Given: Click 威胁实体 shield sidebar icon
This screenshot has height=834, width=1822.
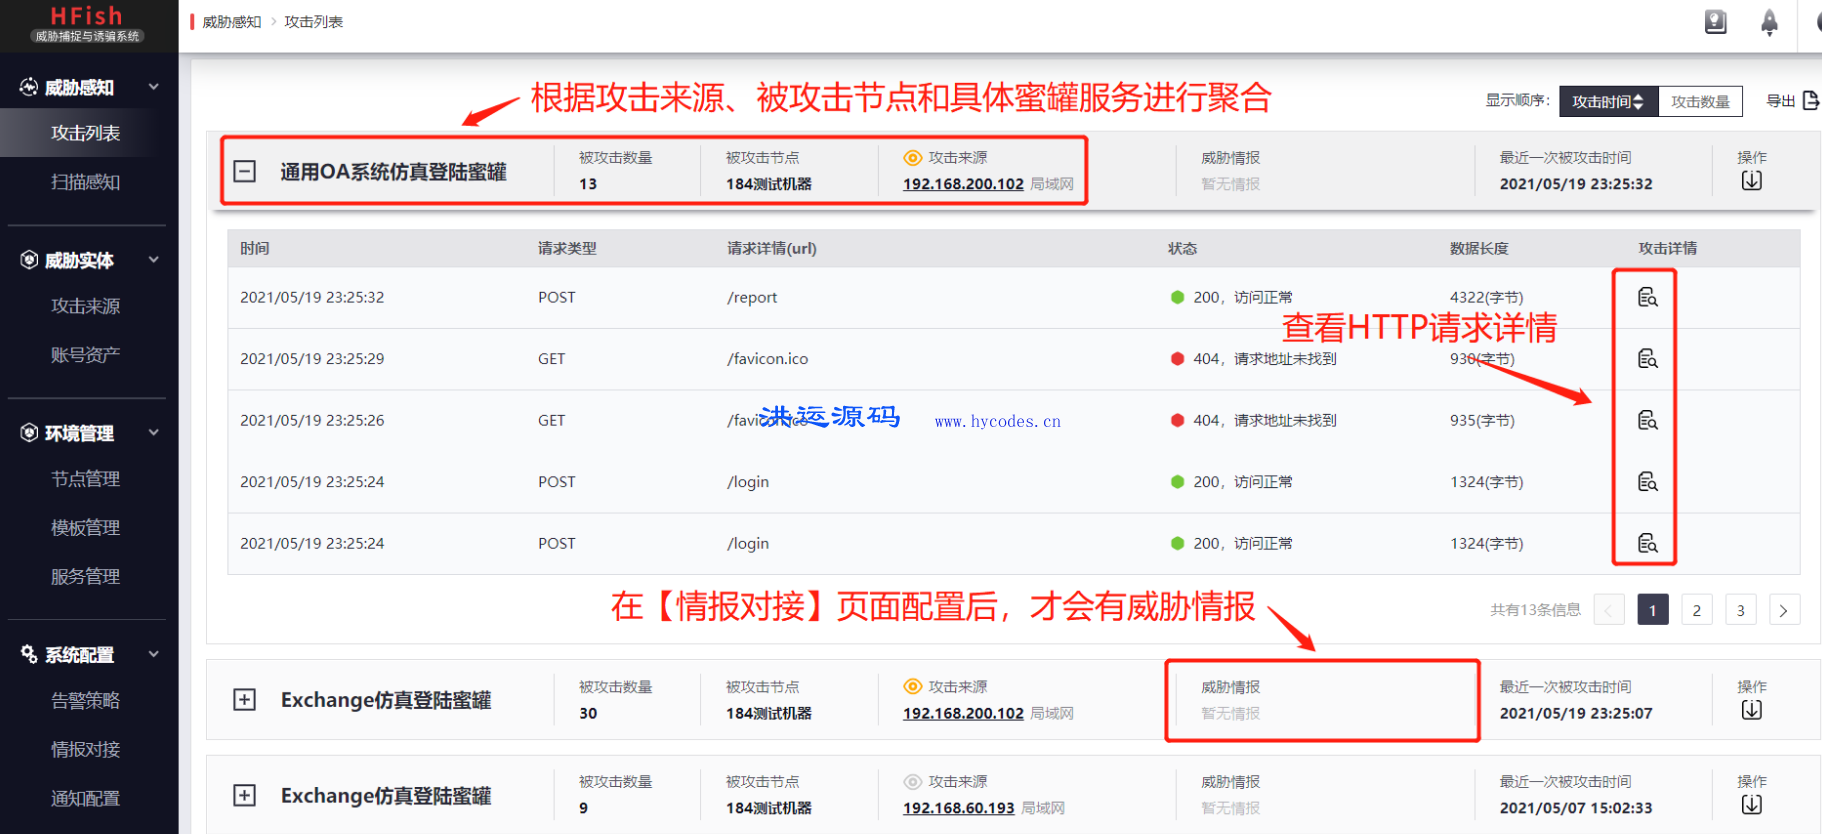Looking at the screenshot, I should tap(29, 260).
